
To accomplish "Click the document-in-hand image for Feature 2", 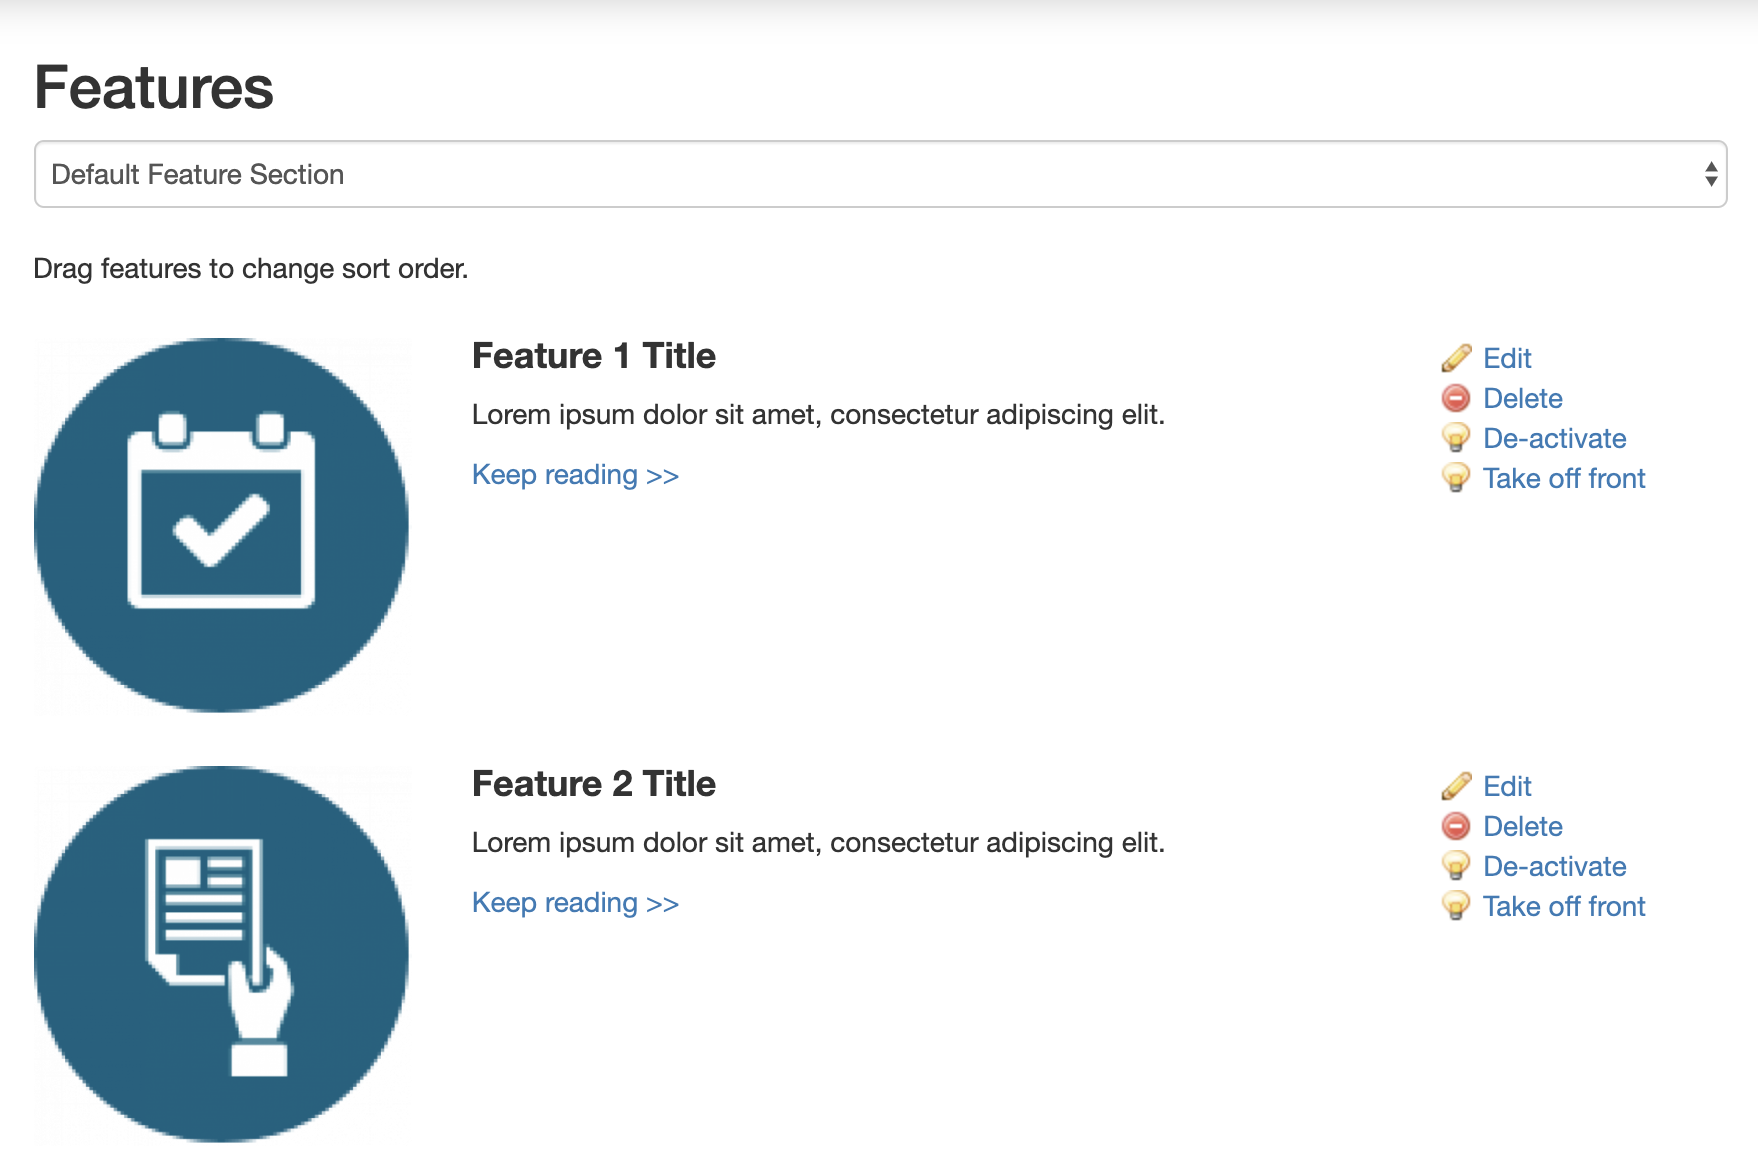I will coord(221,954).
